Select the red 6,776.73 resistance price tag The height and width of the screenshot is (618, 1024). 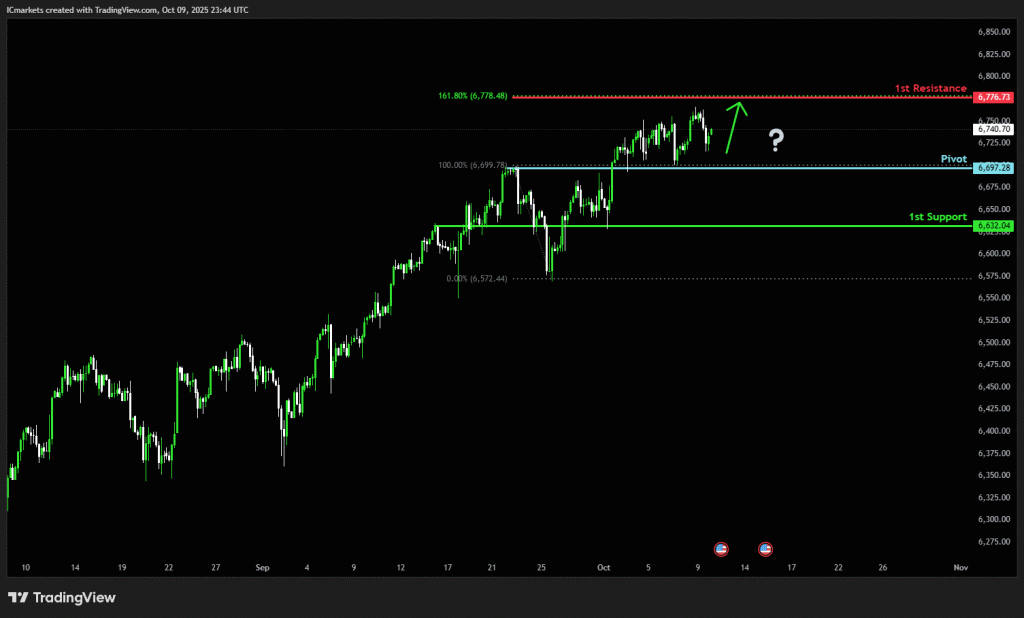coord(995,97)
